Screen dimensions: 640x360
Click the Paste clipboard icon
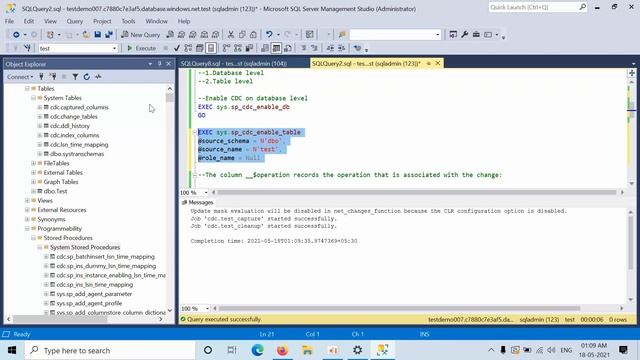coord(253,35)
